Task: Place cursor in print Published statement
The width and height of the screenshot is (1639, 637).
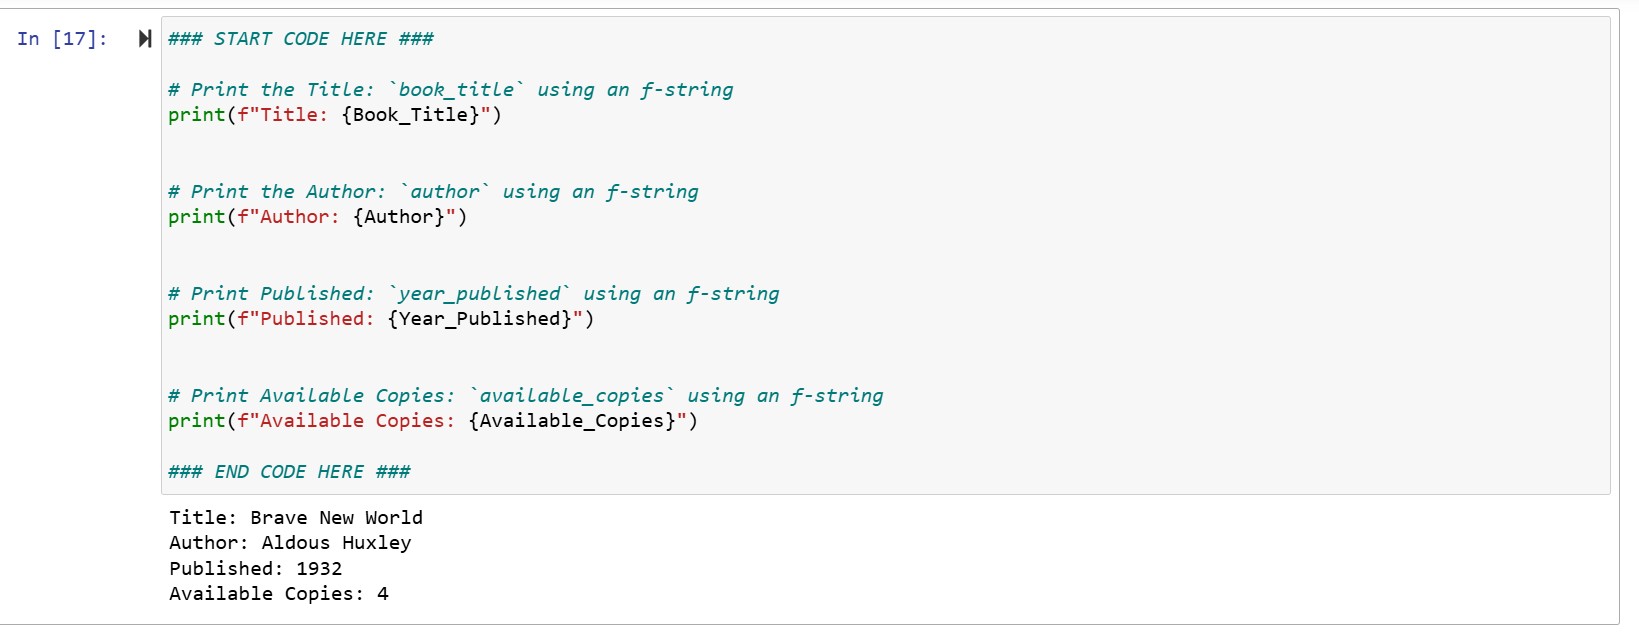Action: [381, 319]
